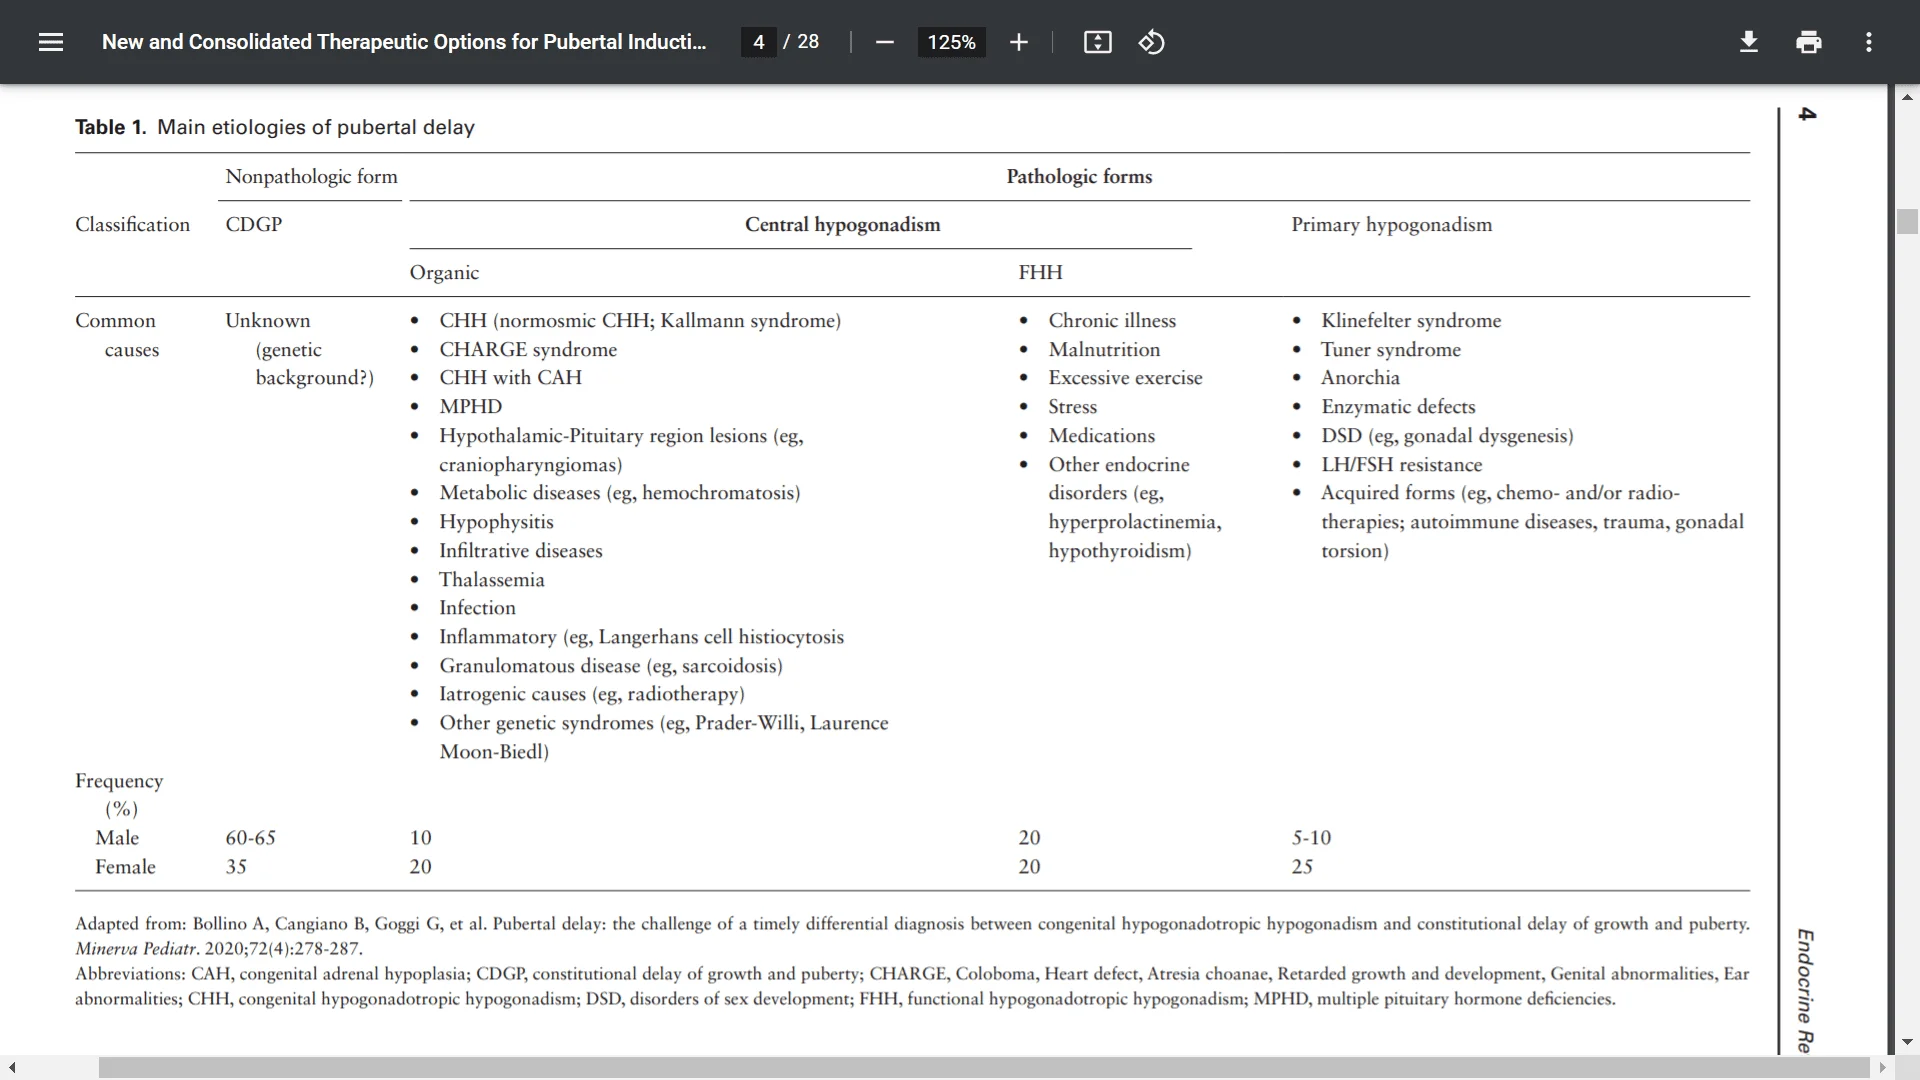Click the female CDGP frequency '35'
1920x1080 pixels.
tap(236, 867)
